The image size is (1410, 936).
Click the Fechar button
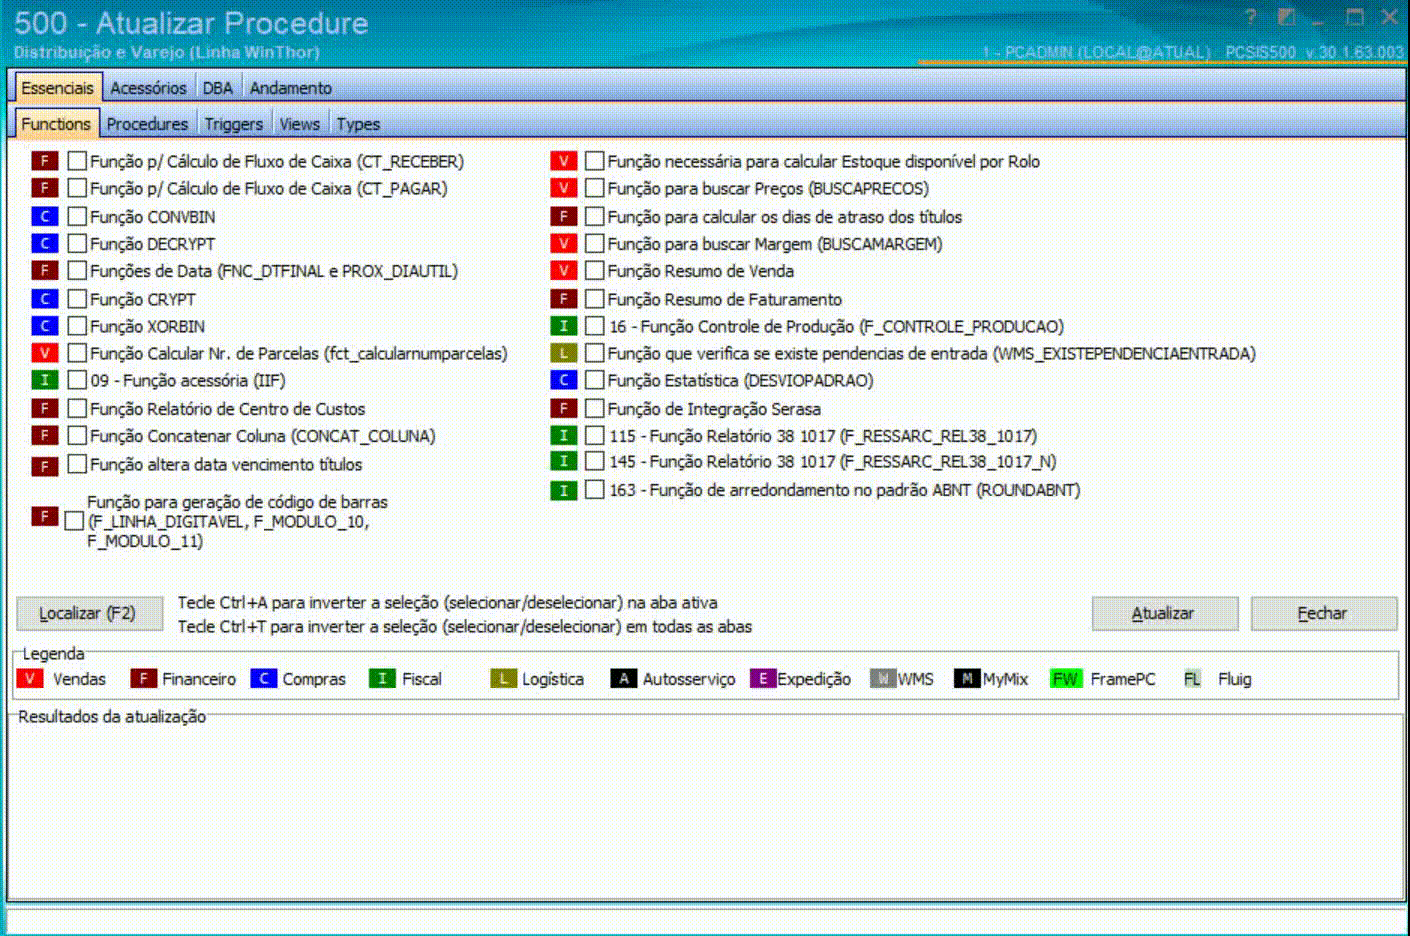[1323, 613]
